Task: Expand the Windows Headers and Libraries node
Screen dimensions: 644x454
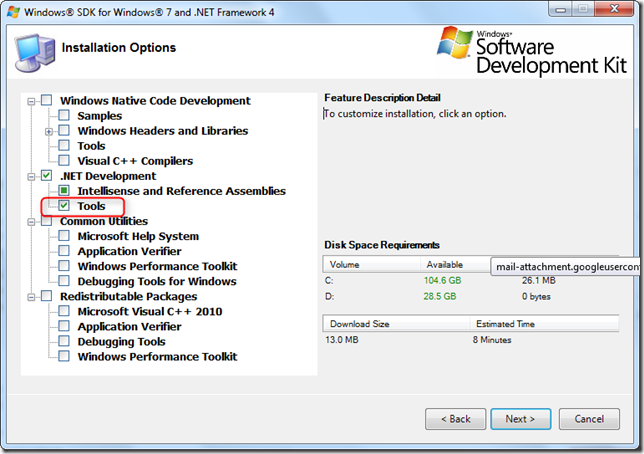Action: pyautogui.click(x=49, y=131)
